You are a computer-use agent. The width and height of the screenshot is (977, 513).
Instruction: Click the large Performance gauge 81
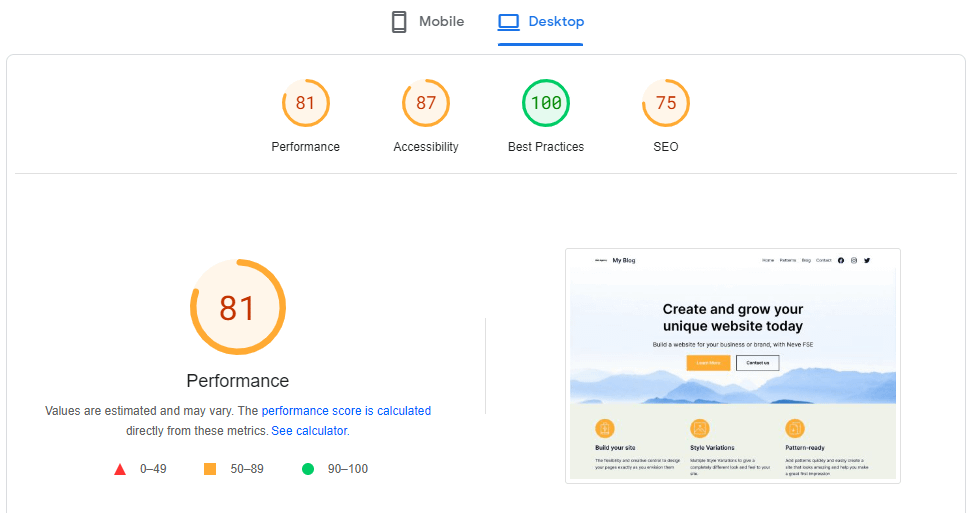(x=237, y=307)
